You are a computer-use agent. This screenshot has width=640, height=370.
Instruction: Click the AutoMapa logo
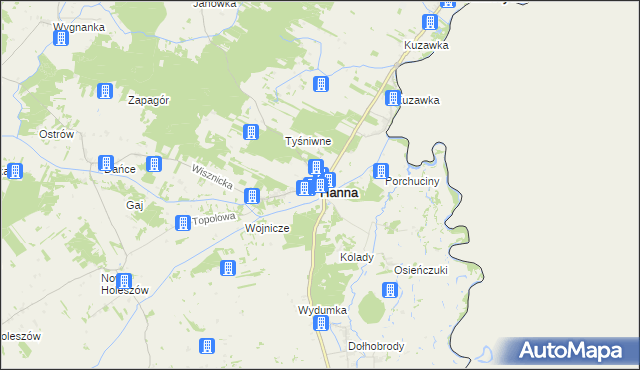click(570, 351)
